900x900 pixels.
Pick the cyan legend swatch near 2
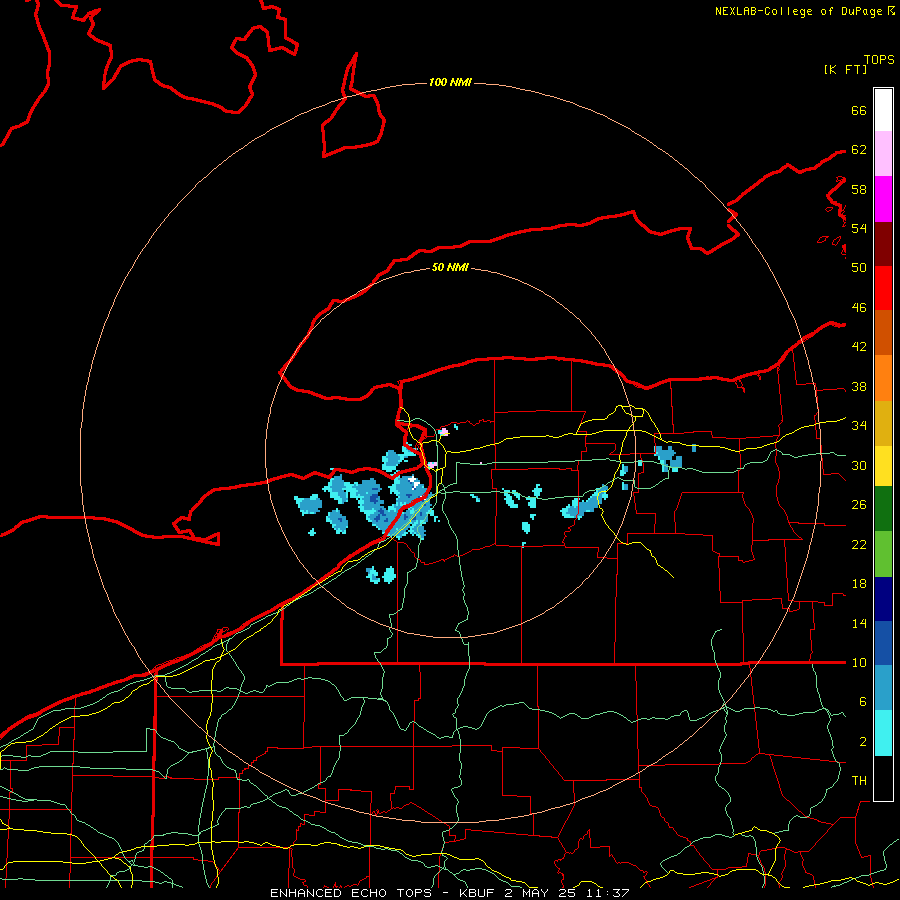[x=883, y=733]
